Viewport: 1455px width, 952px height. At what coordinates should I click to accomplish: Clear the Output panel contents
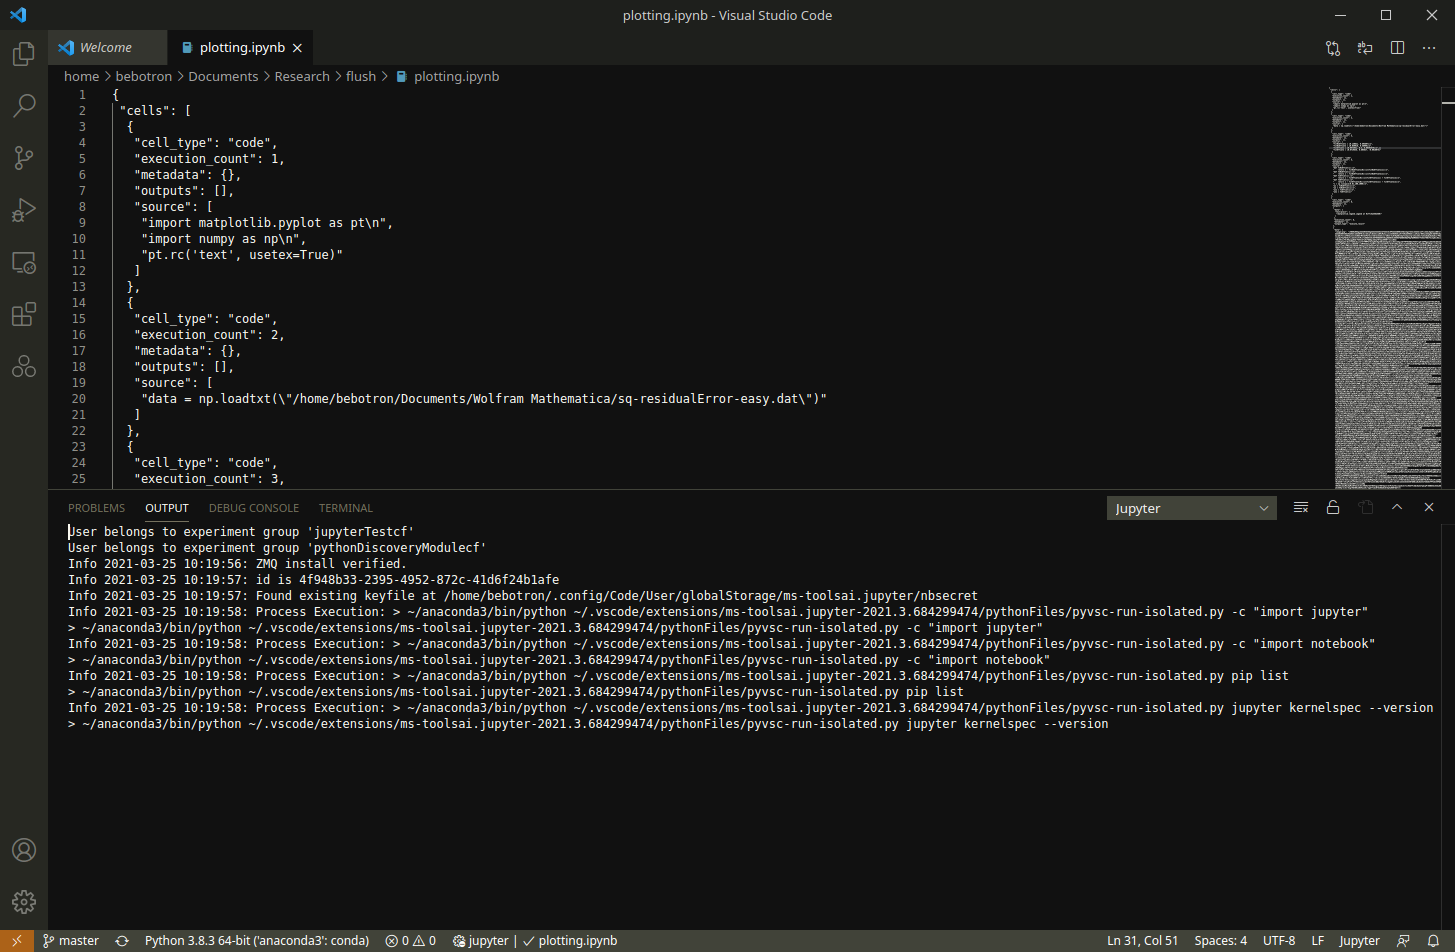(1300, 507)
